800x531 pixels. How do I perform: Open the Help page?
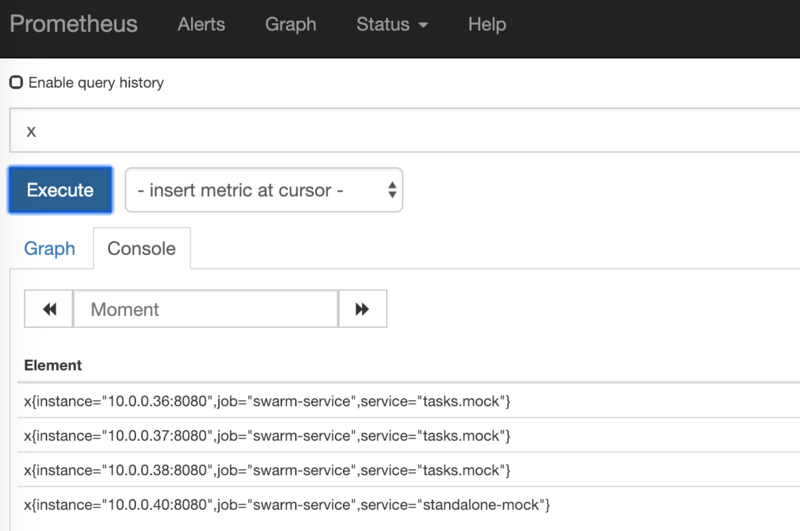[x=487, y=24]
